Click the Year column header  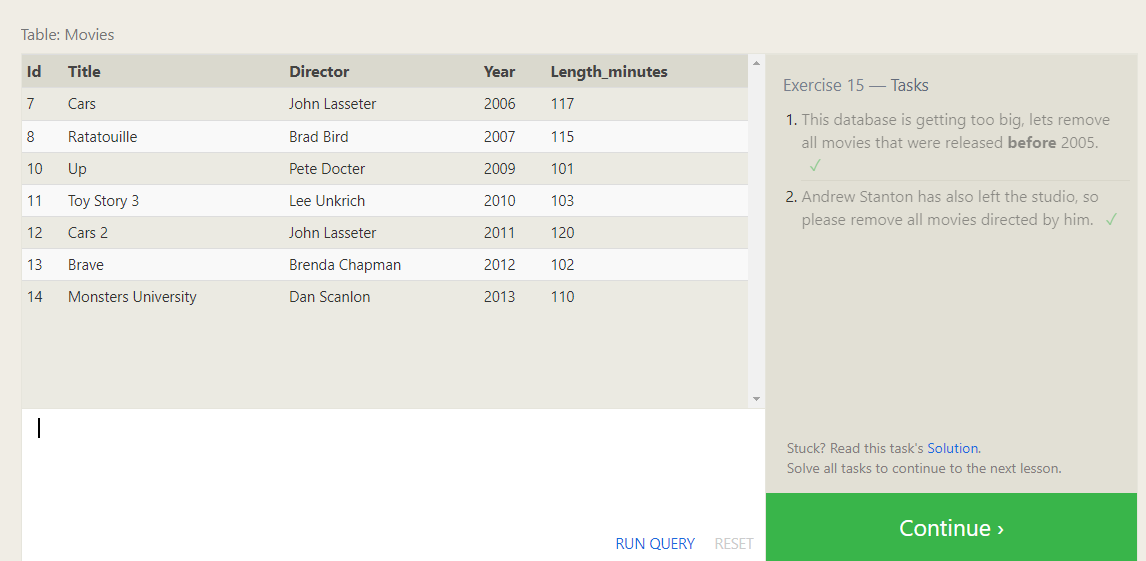(499, 72)
